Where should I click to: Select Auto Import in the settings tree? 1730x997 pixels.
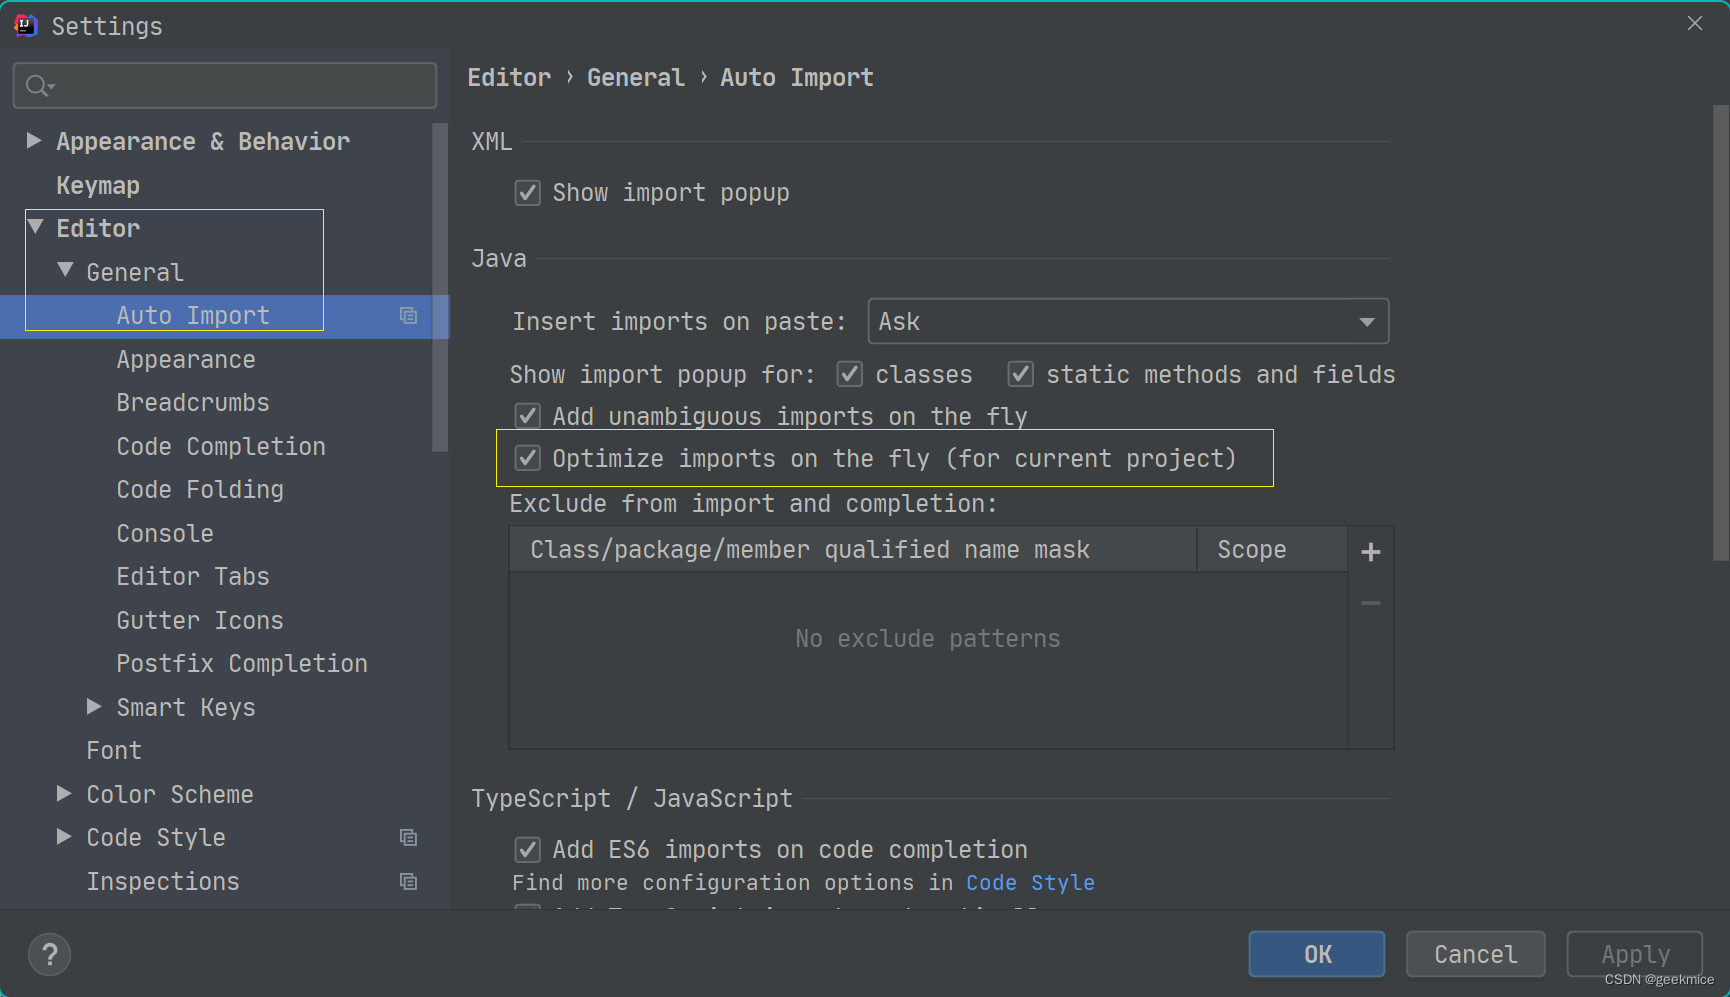click(193, 316)
